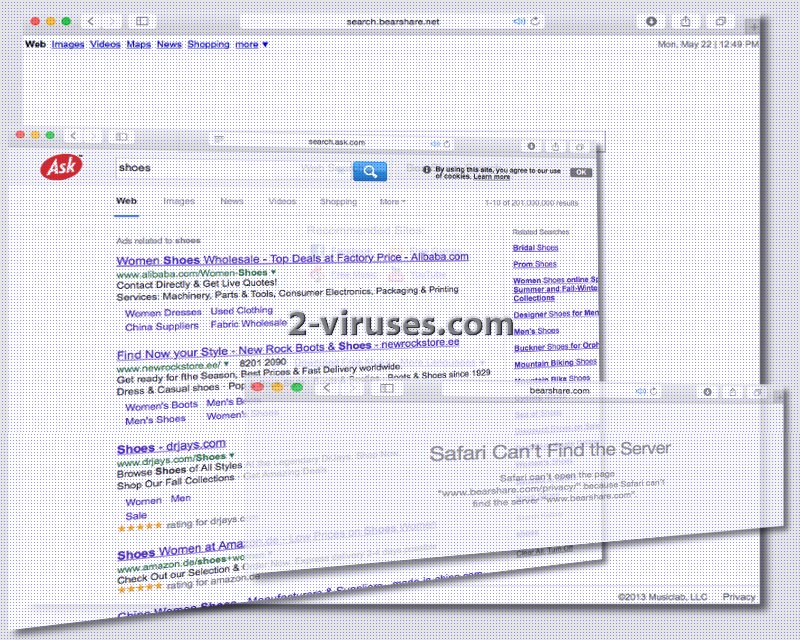Open the 'Bridal Shoes' related search
The width and height of the screenshot is (800, 640).
tap(535, 247)
